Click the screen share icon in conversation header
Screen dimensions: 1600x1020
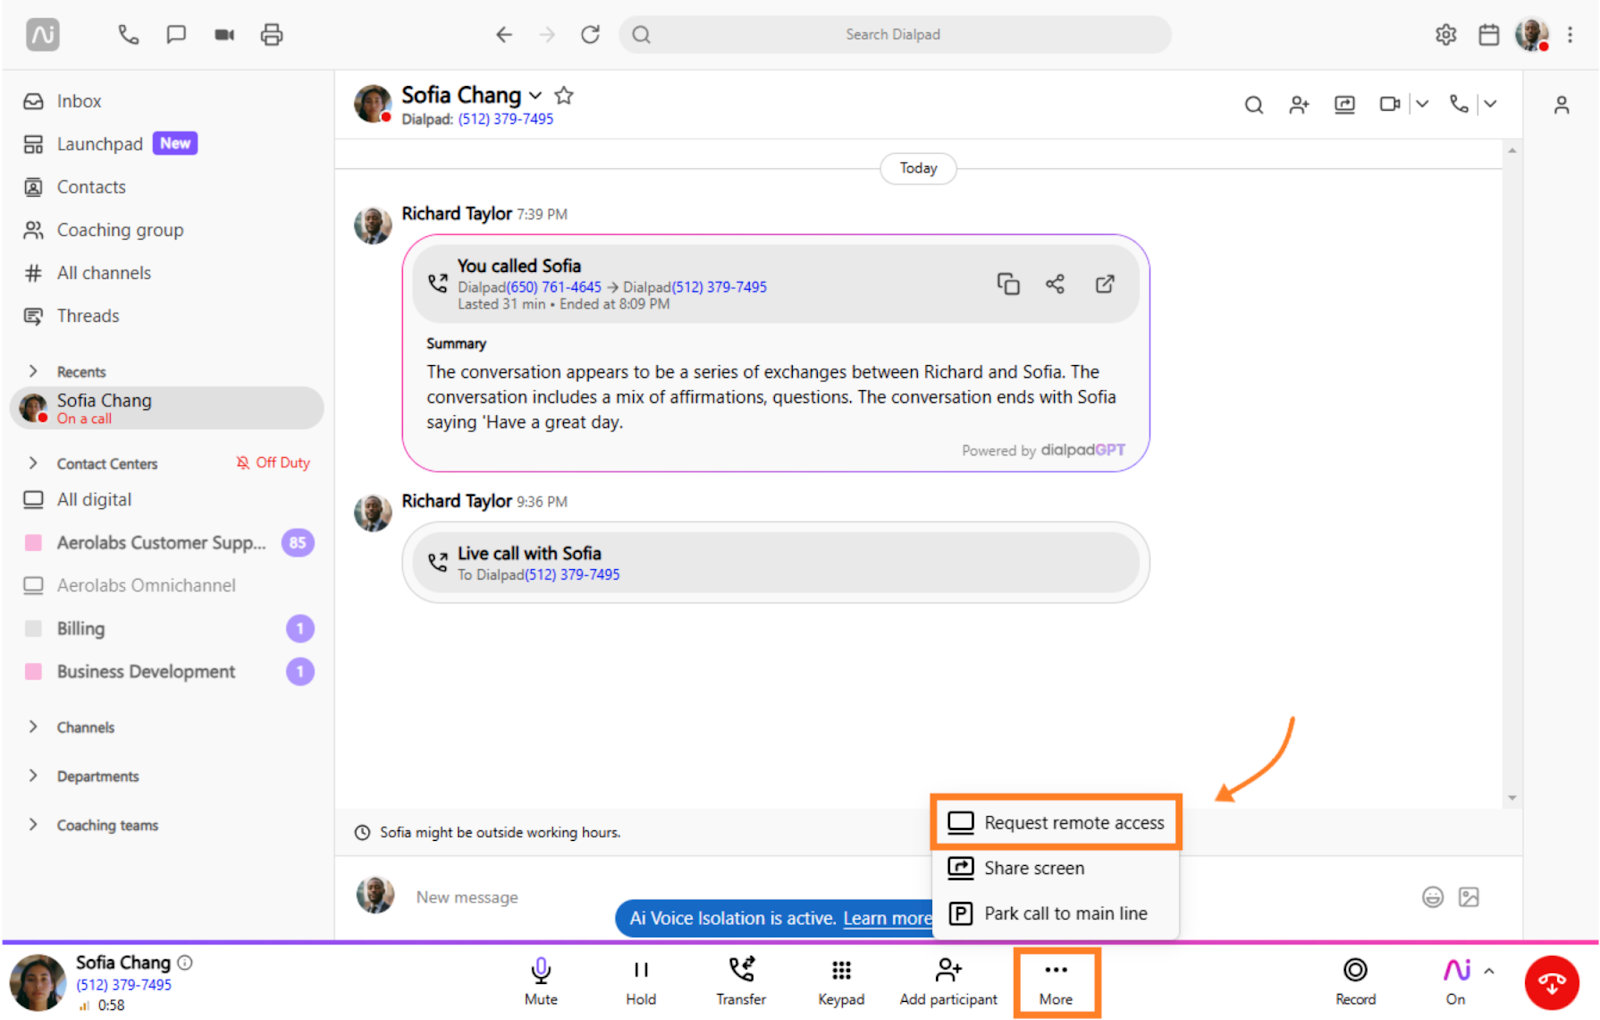click(x=1345, y=104)
